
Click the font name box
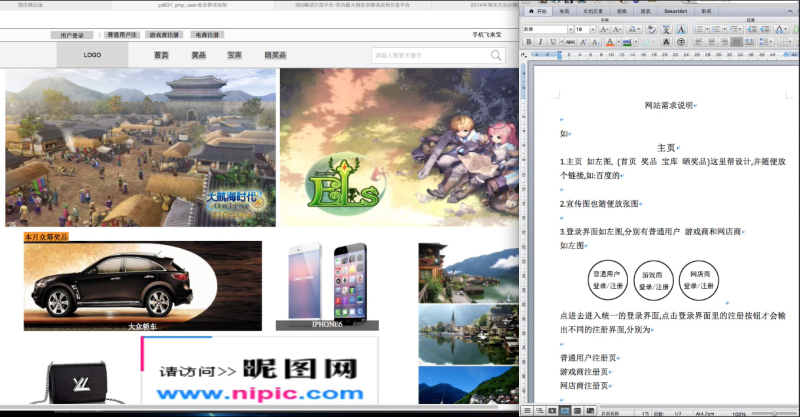[x=545, y=29]
